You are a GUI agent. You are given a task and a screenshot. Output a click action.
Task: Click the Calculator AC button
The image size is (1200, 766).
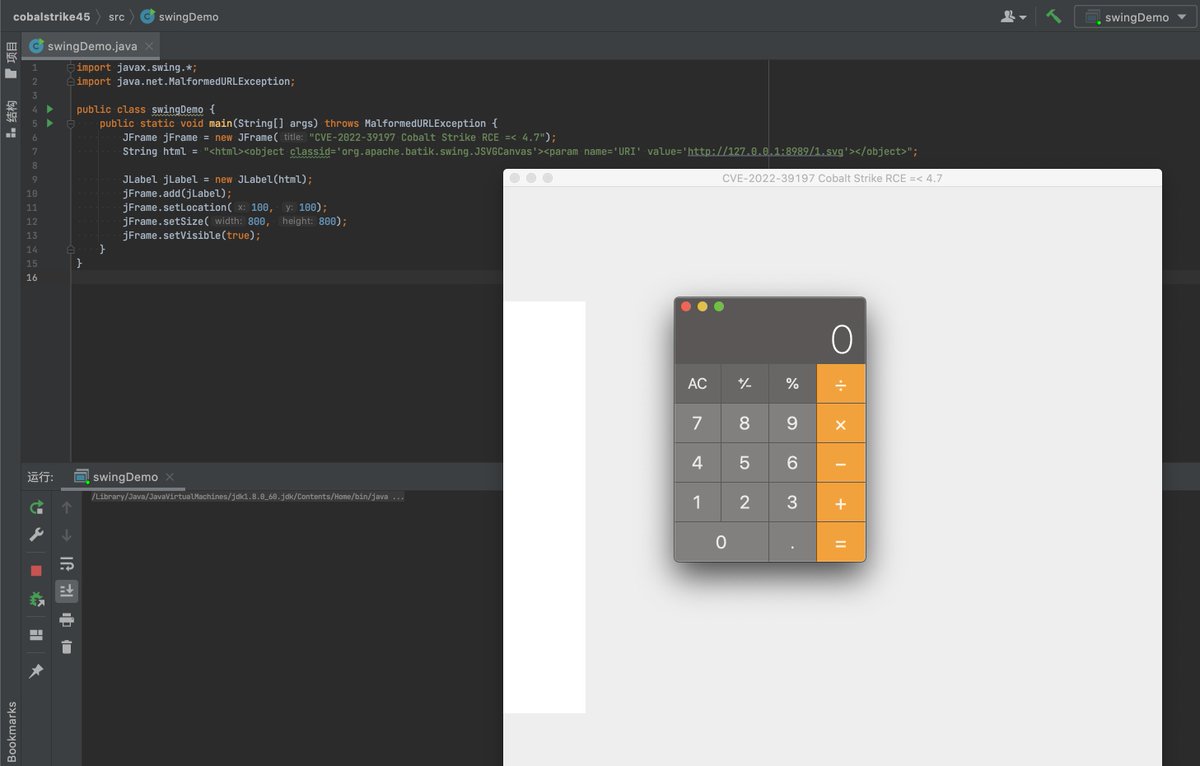pyautogui.click(x=697, y=384)
